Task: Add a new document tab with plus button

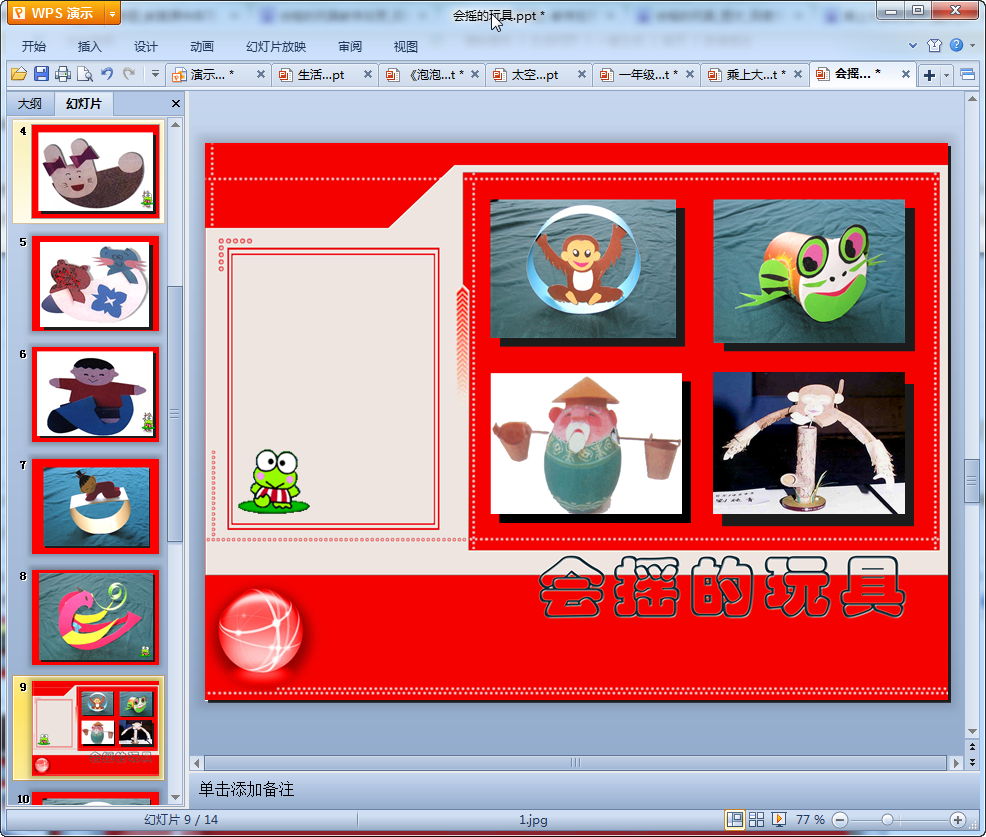Action: [929, 75]
